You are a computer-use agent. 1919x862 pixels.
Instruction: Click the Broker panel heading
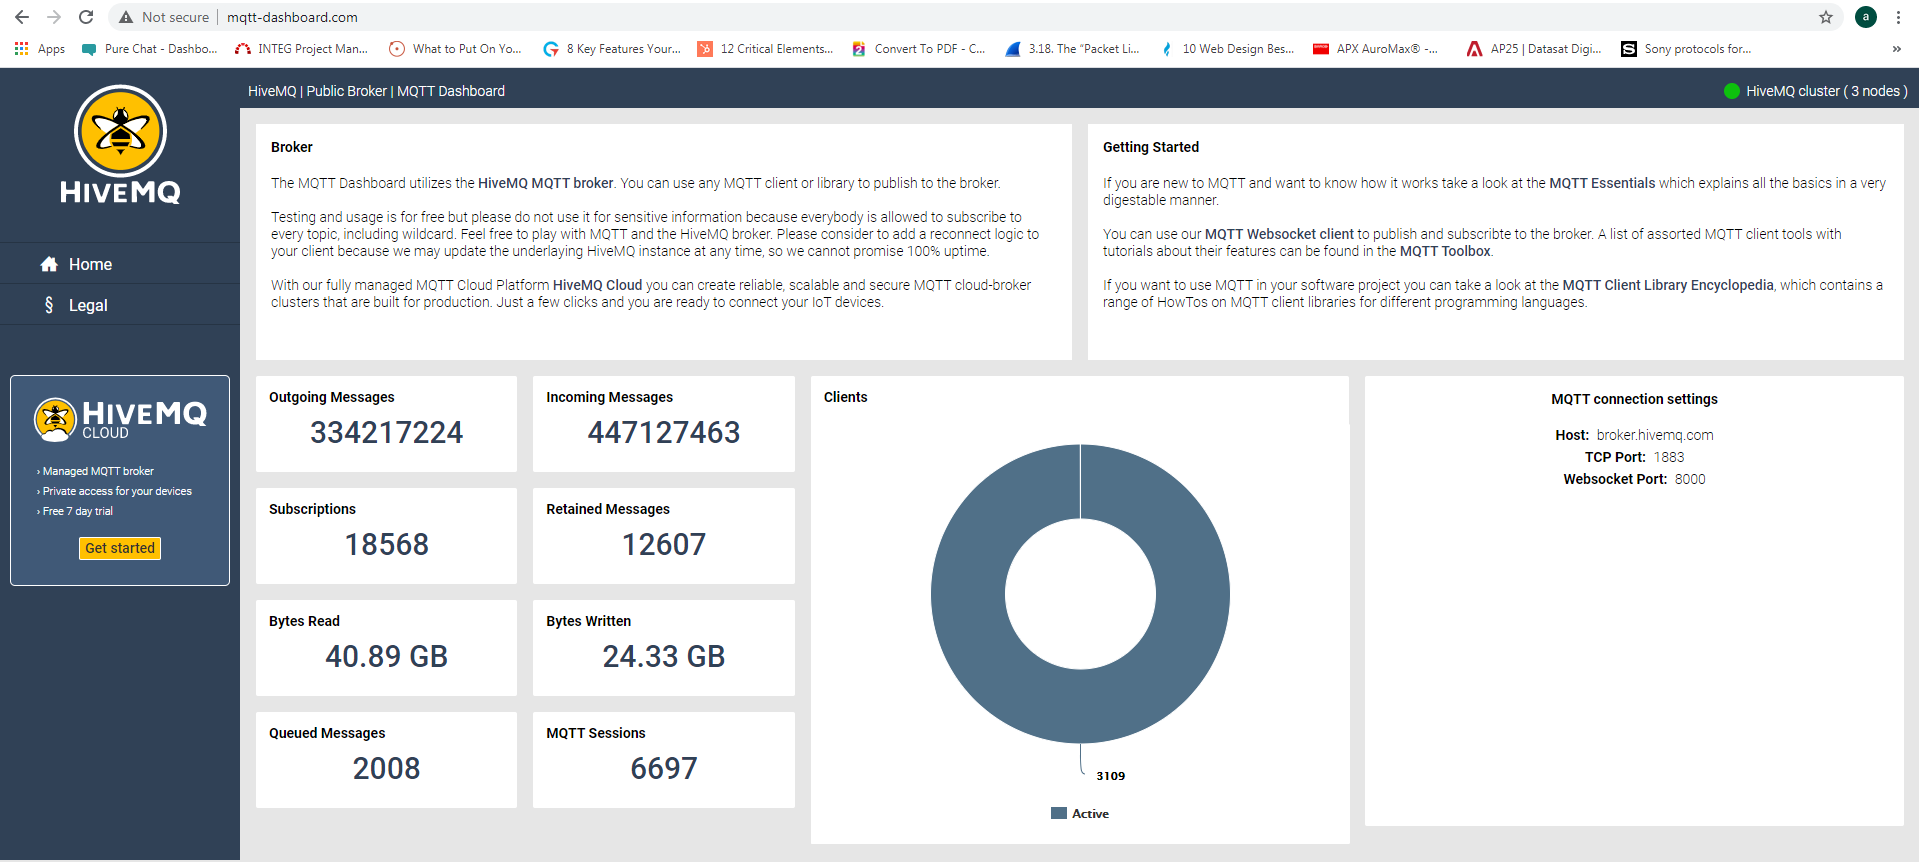tap(292, 147)
